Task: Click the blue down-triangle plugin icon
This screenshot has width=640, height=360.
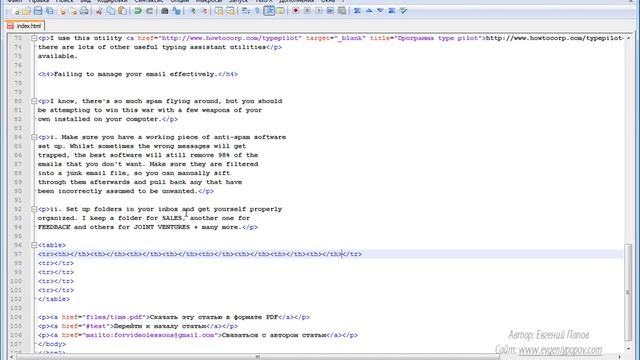Action: click(x=380, y=11)
